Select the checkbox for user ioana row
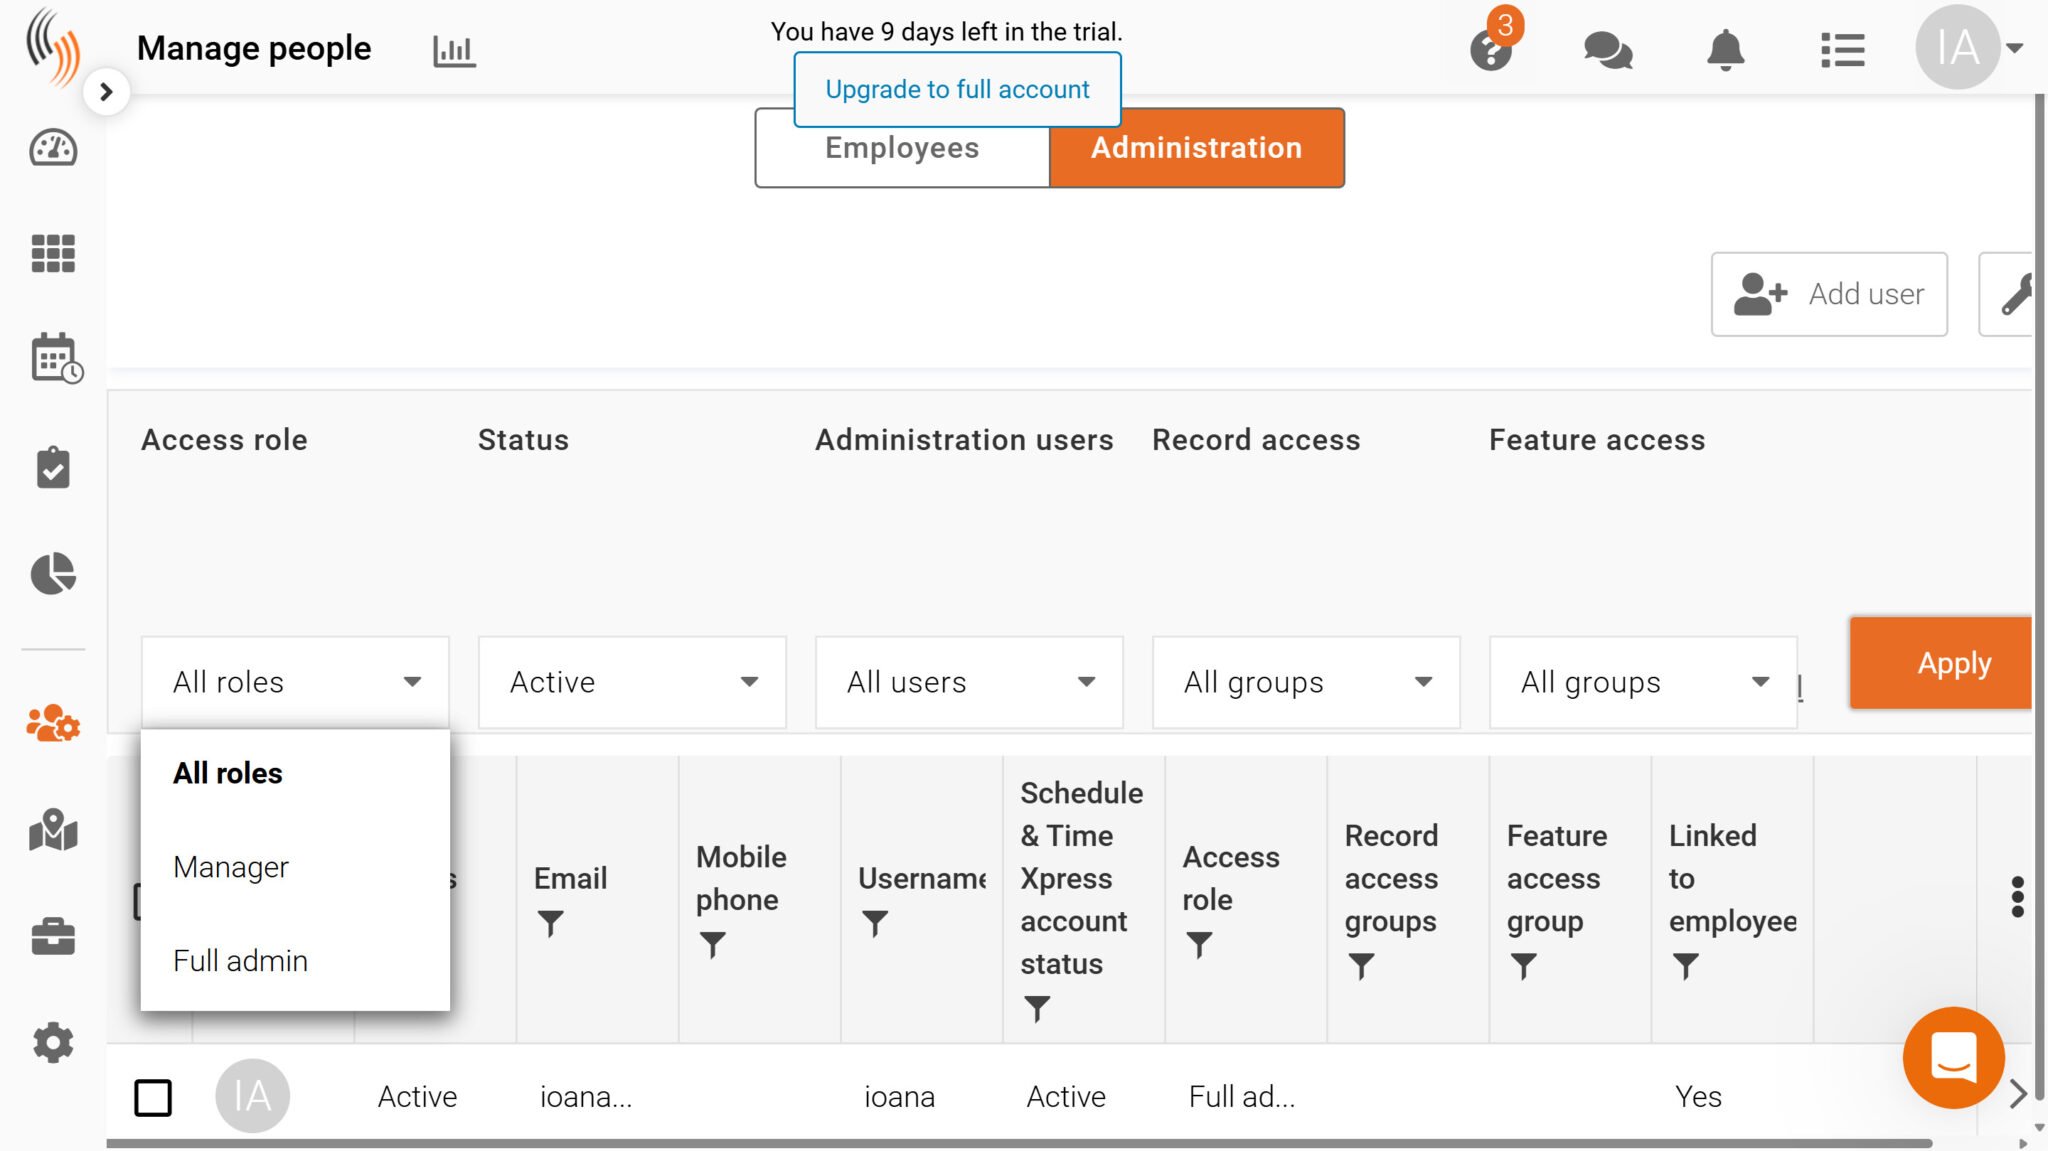Viewport: 2048px width, 1151px height. pyautogui.click(x=153, y=1097)
